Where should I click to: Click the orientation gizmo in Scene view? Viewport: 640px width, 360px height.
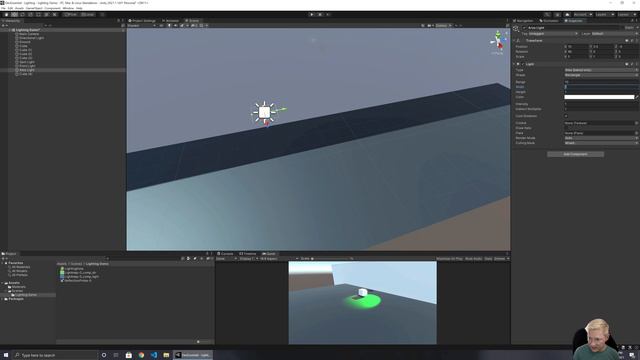(498, 42)
